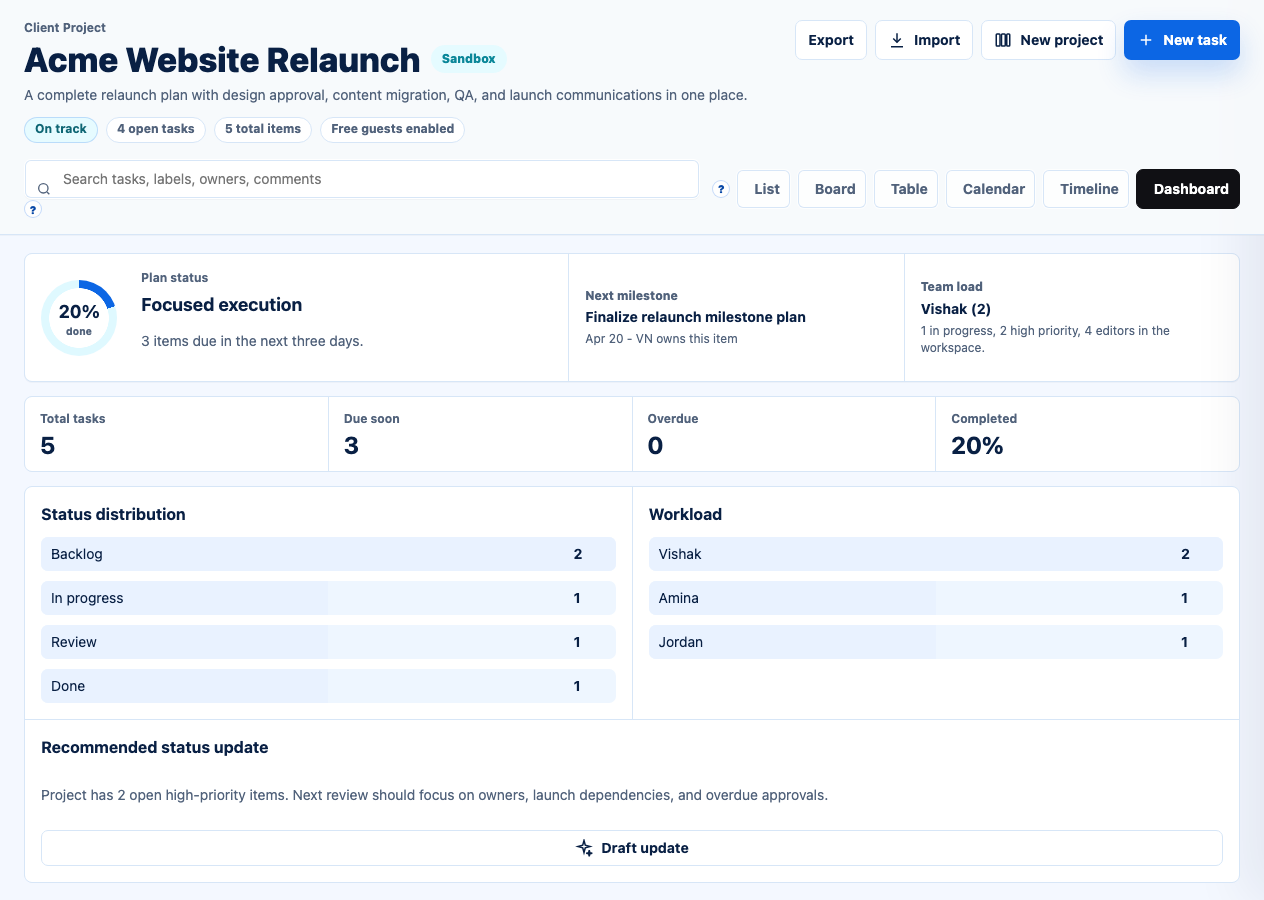The height and width of the screenshot is (900, 1264).
Task: Click the 4 open tasks chip
Action: click(155, 129)
